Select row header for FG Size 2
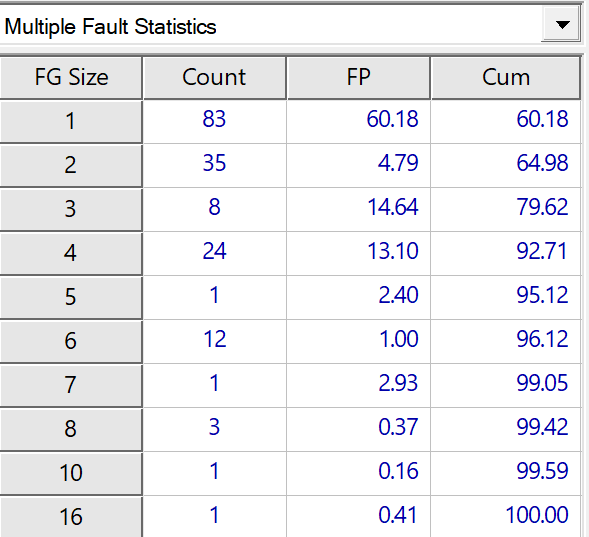This screenshot has height=537, width=589. [71, 166]
